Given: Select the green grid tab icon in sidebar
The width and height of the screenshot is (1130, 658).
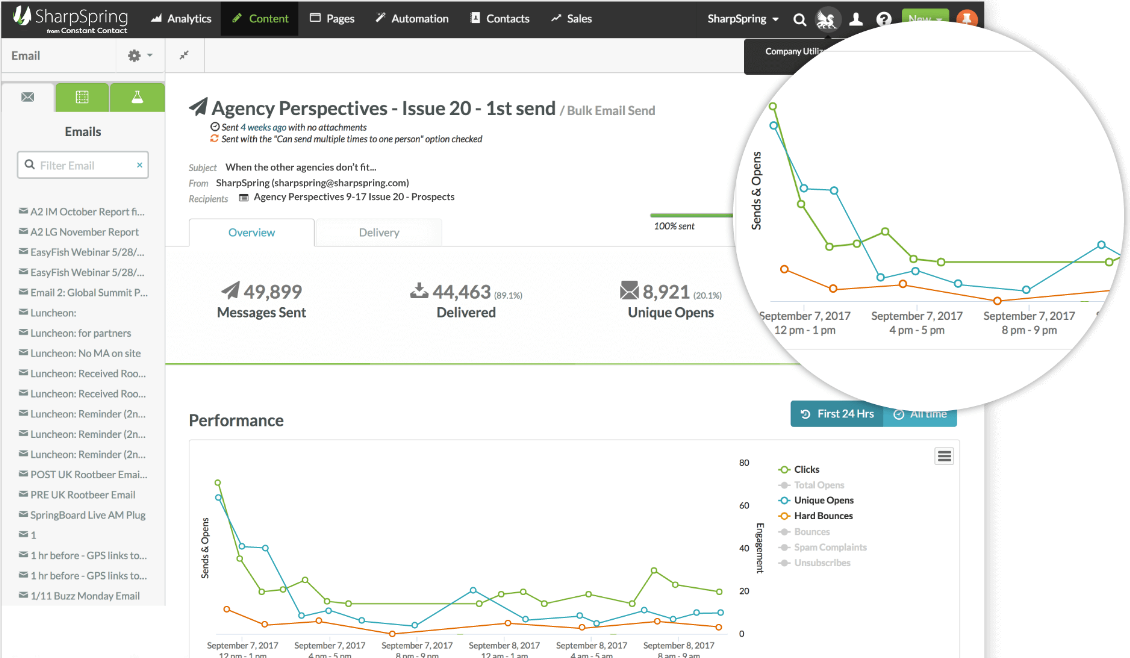Looking at the screenshot, I should tap(82, 97).
